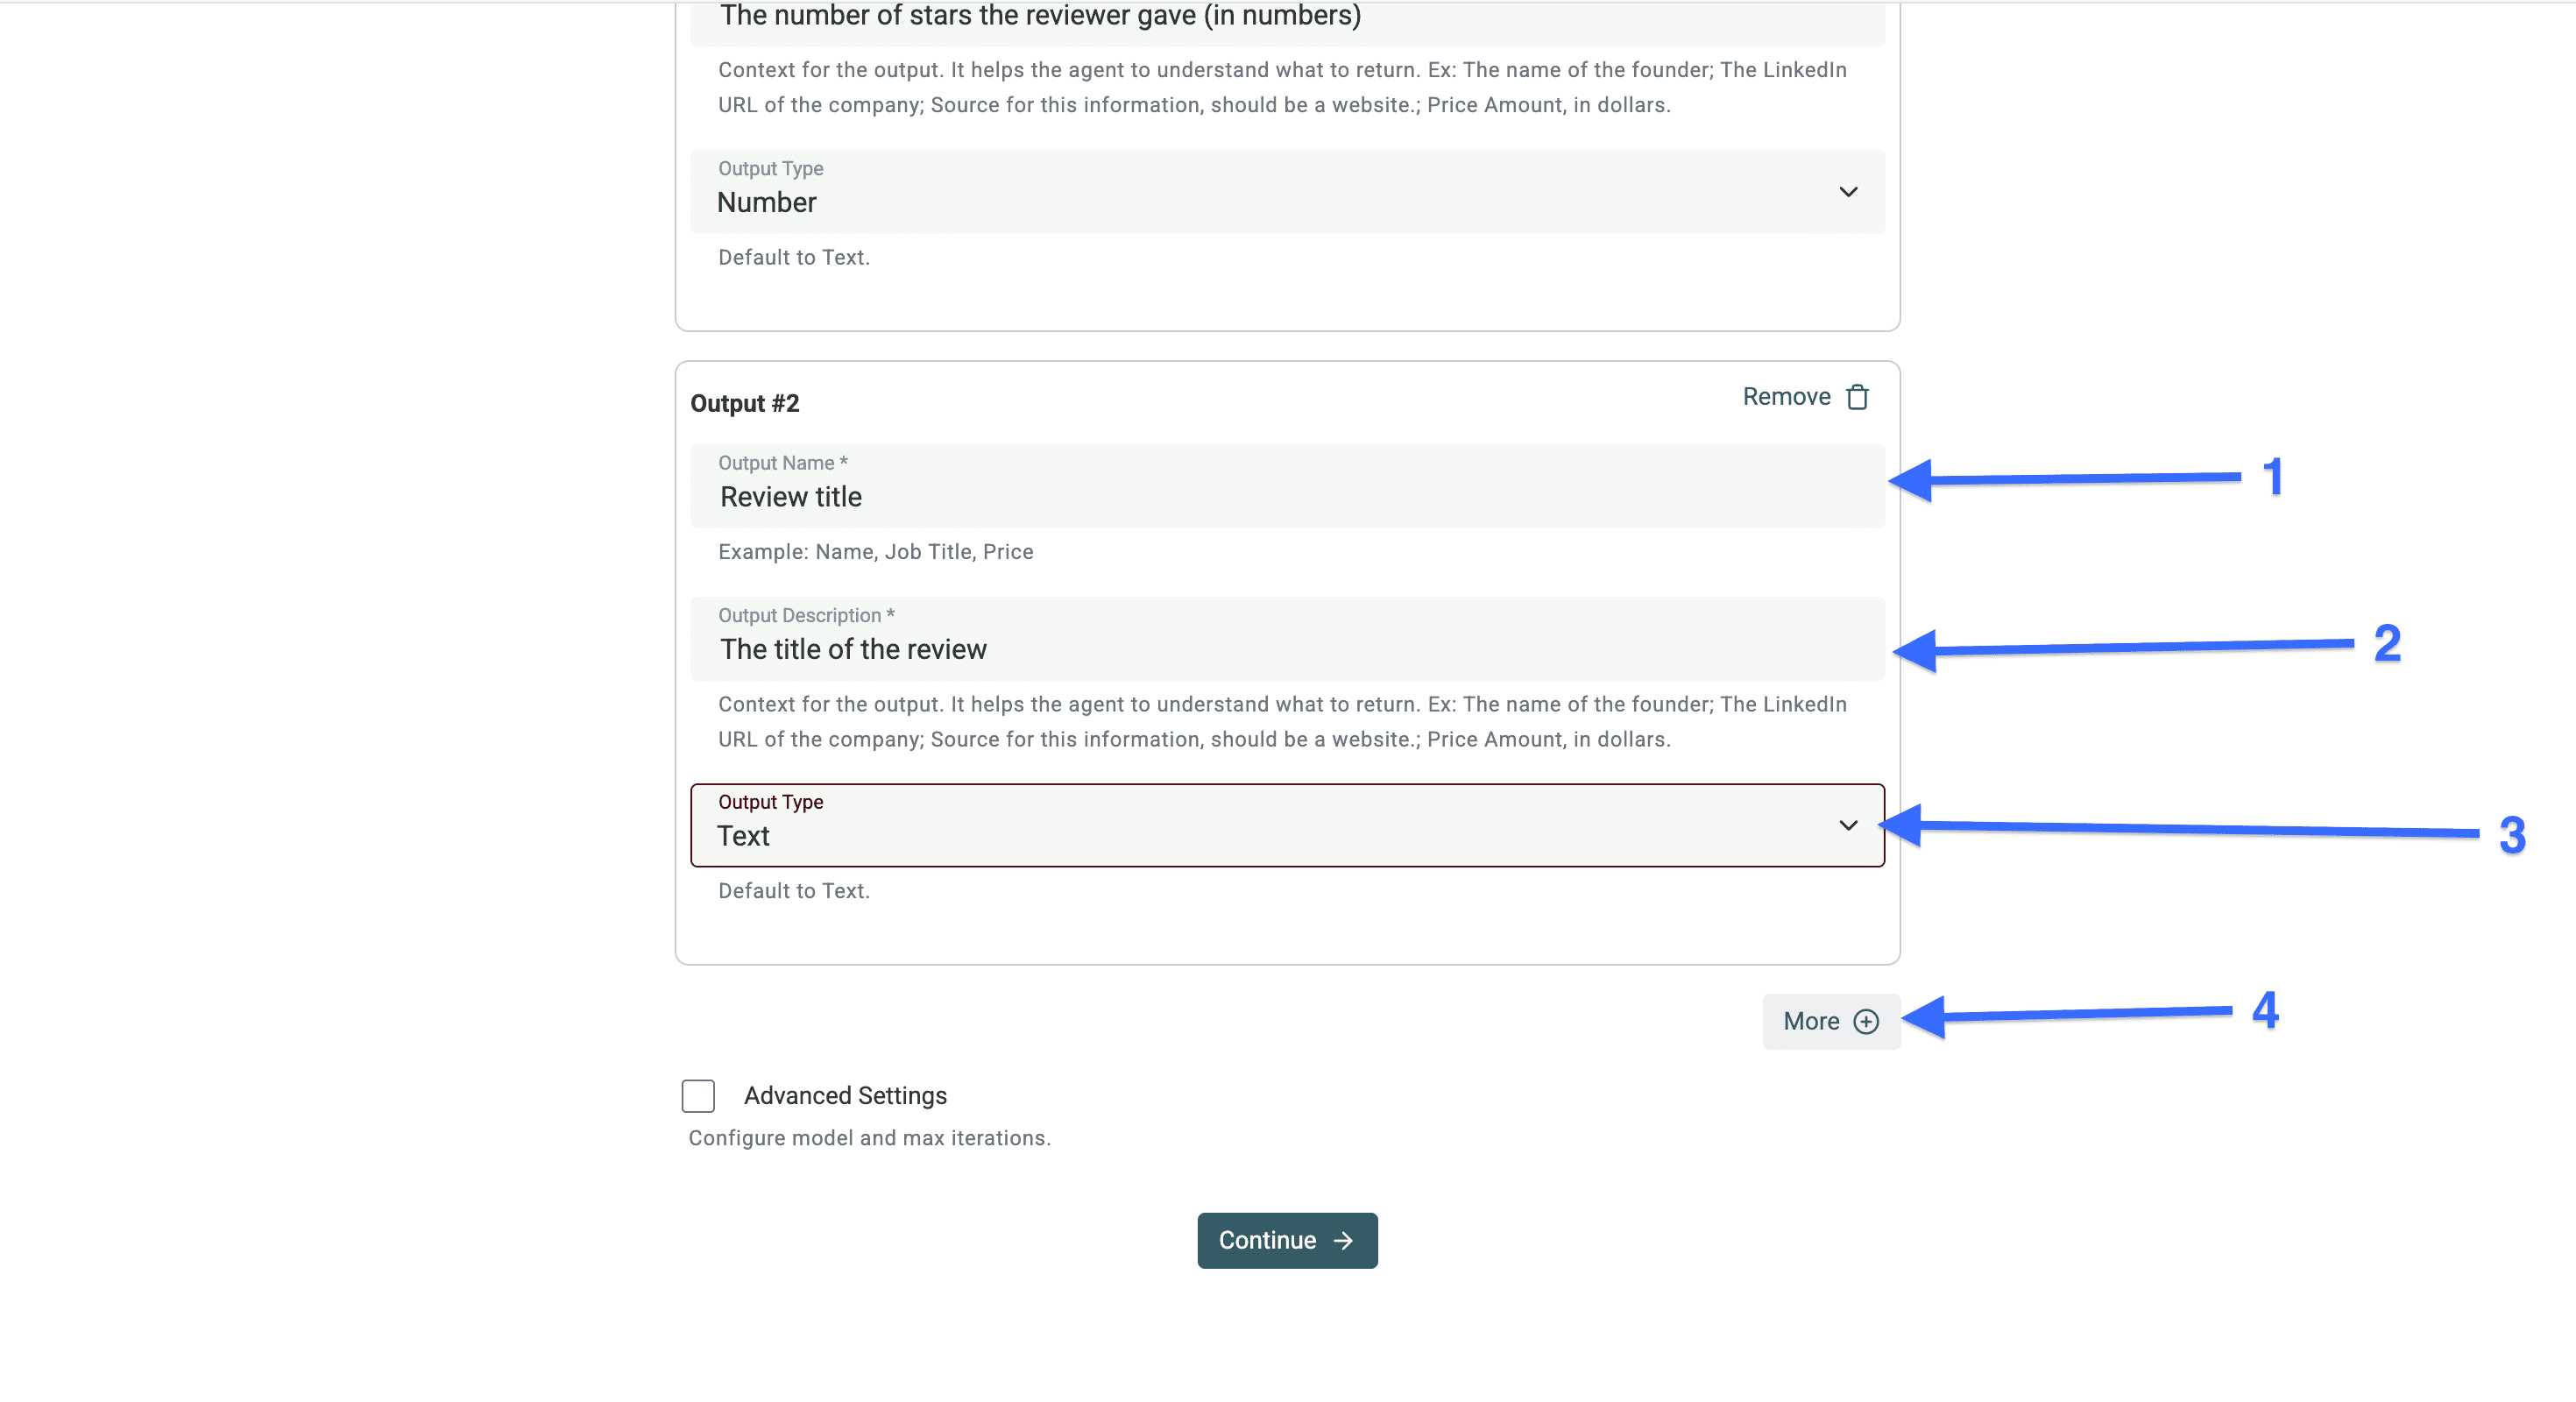Screen dimensions: 2576x1402
Task: Click the "Example: Name, Job Title, Price" hint
Action: point(875,552)
